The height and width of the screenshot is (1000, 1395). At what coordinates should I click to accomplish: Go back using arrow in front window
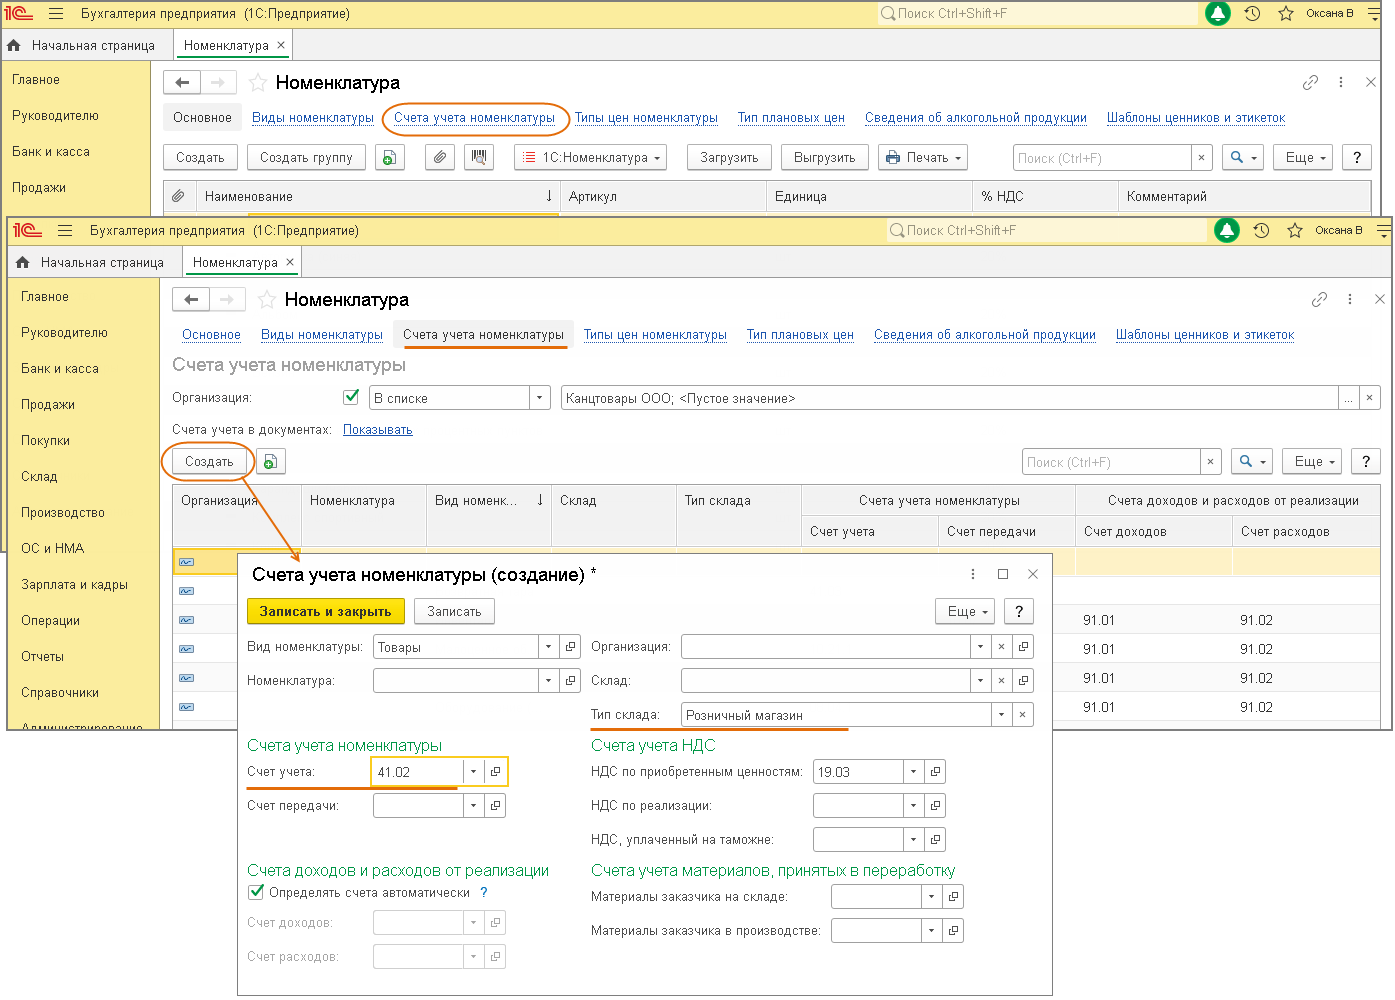191,299
